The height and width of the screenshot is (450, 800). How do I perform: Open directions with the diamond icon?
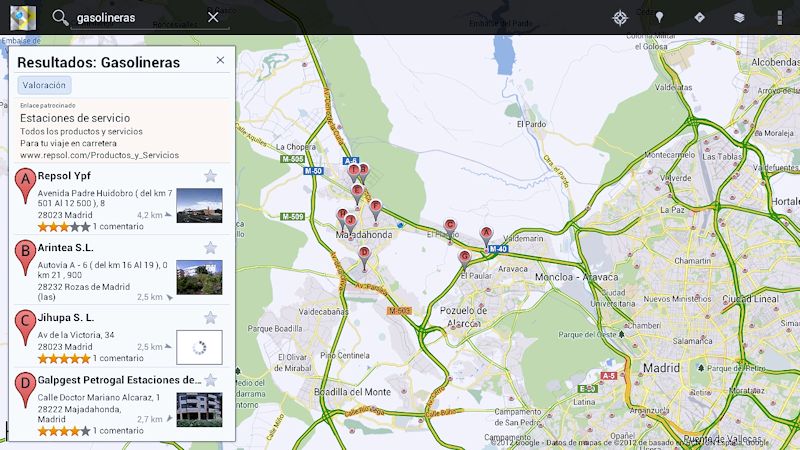(699, 17)
